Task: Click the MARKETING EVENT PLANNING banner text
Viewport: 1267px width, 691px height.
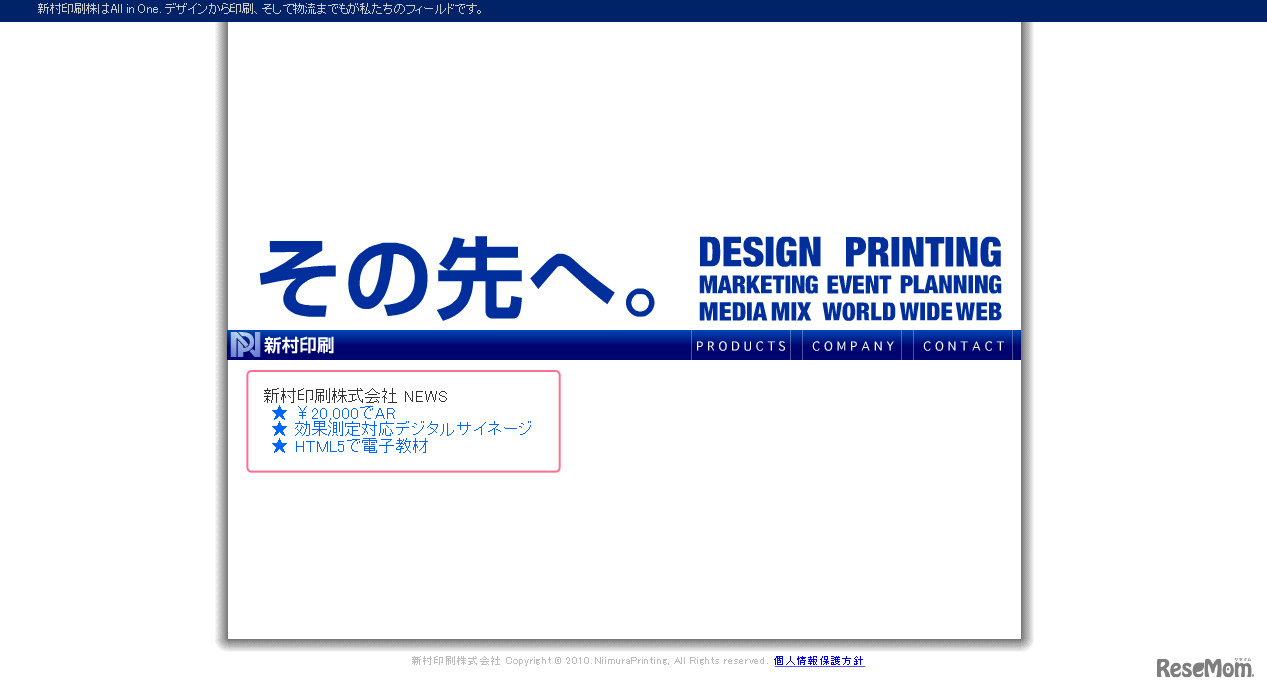Action: click(850, 285)
